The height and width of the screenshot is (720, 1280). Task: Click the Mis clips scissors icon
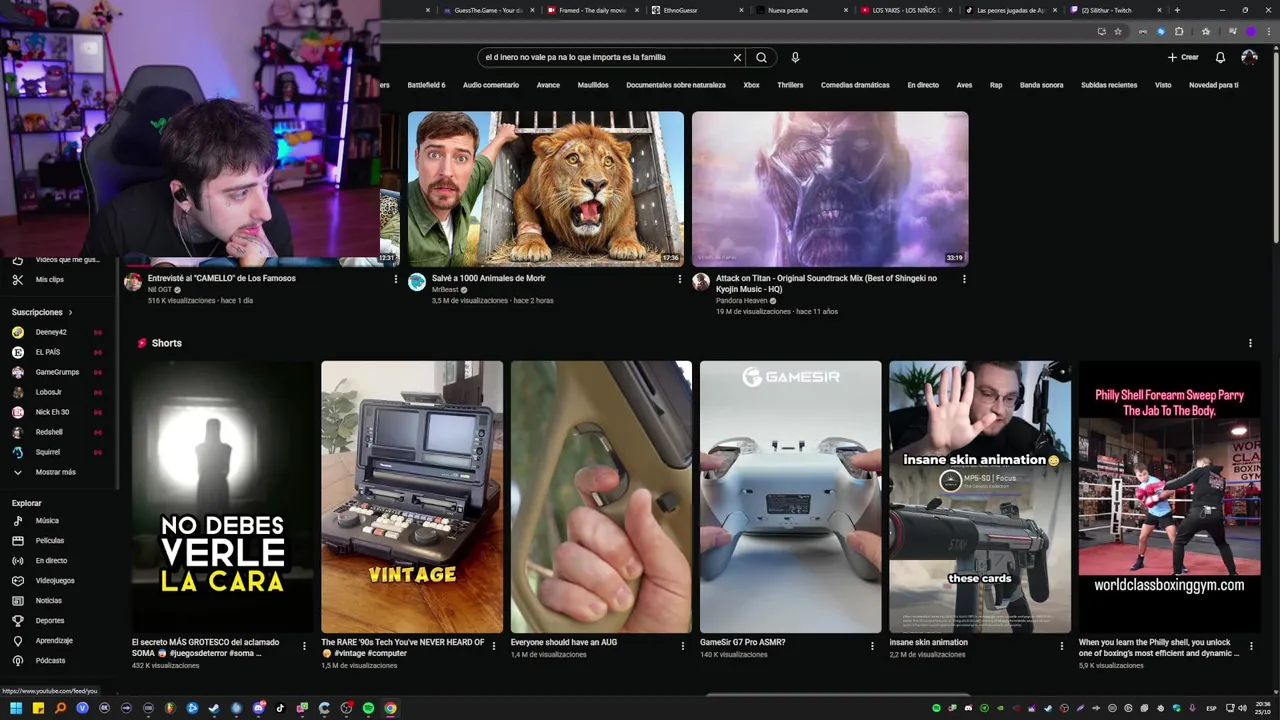tap(17, 280)
